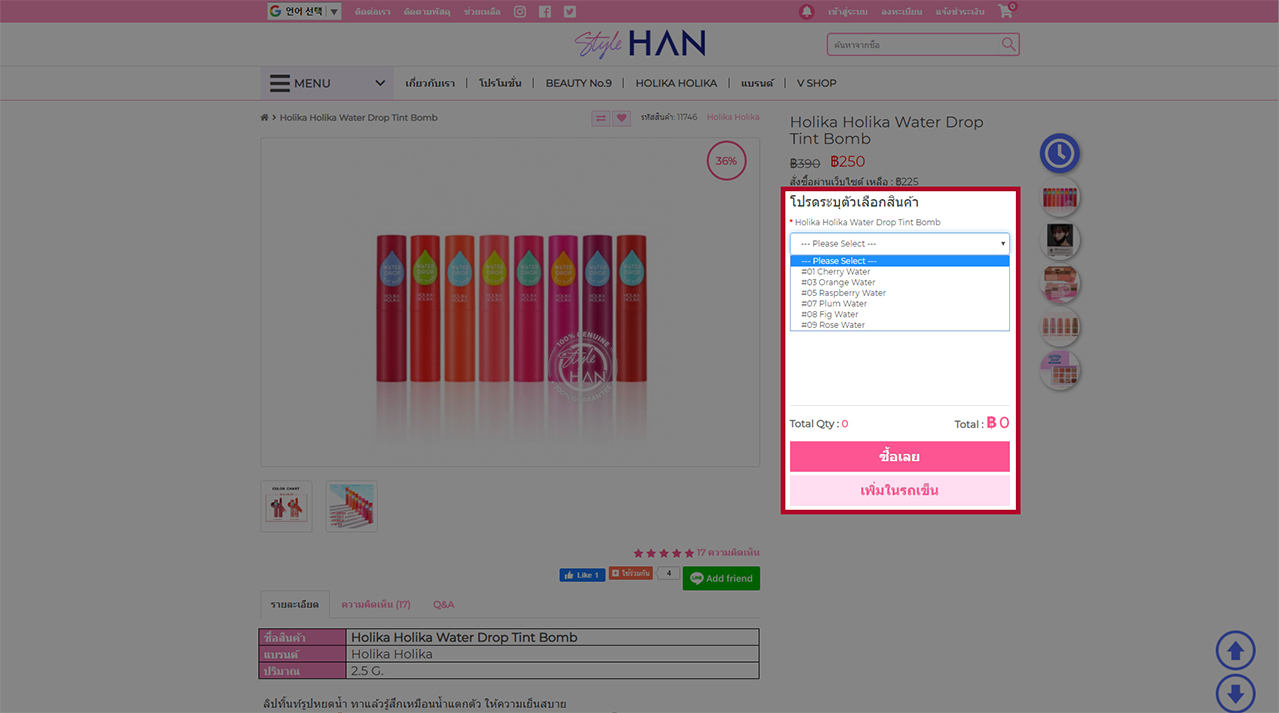Screen dimensions: 1279x713
Task: Open เกี่ยวกับเรา nav menu item
Action: [430, 83]
